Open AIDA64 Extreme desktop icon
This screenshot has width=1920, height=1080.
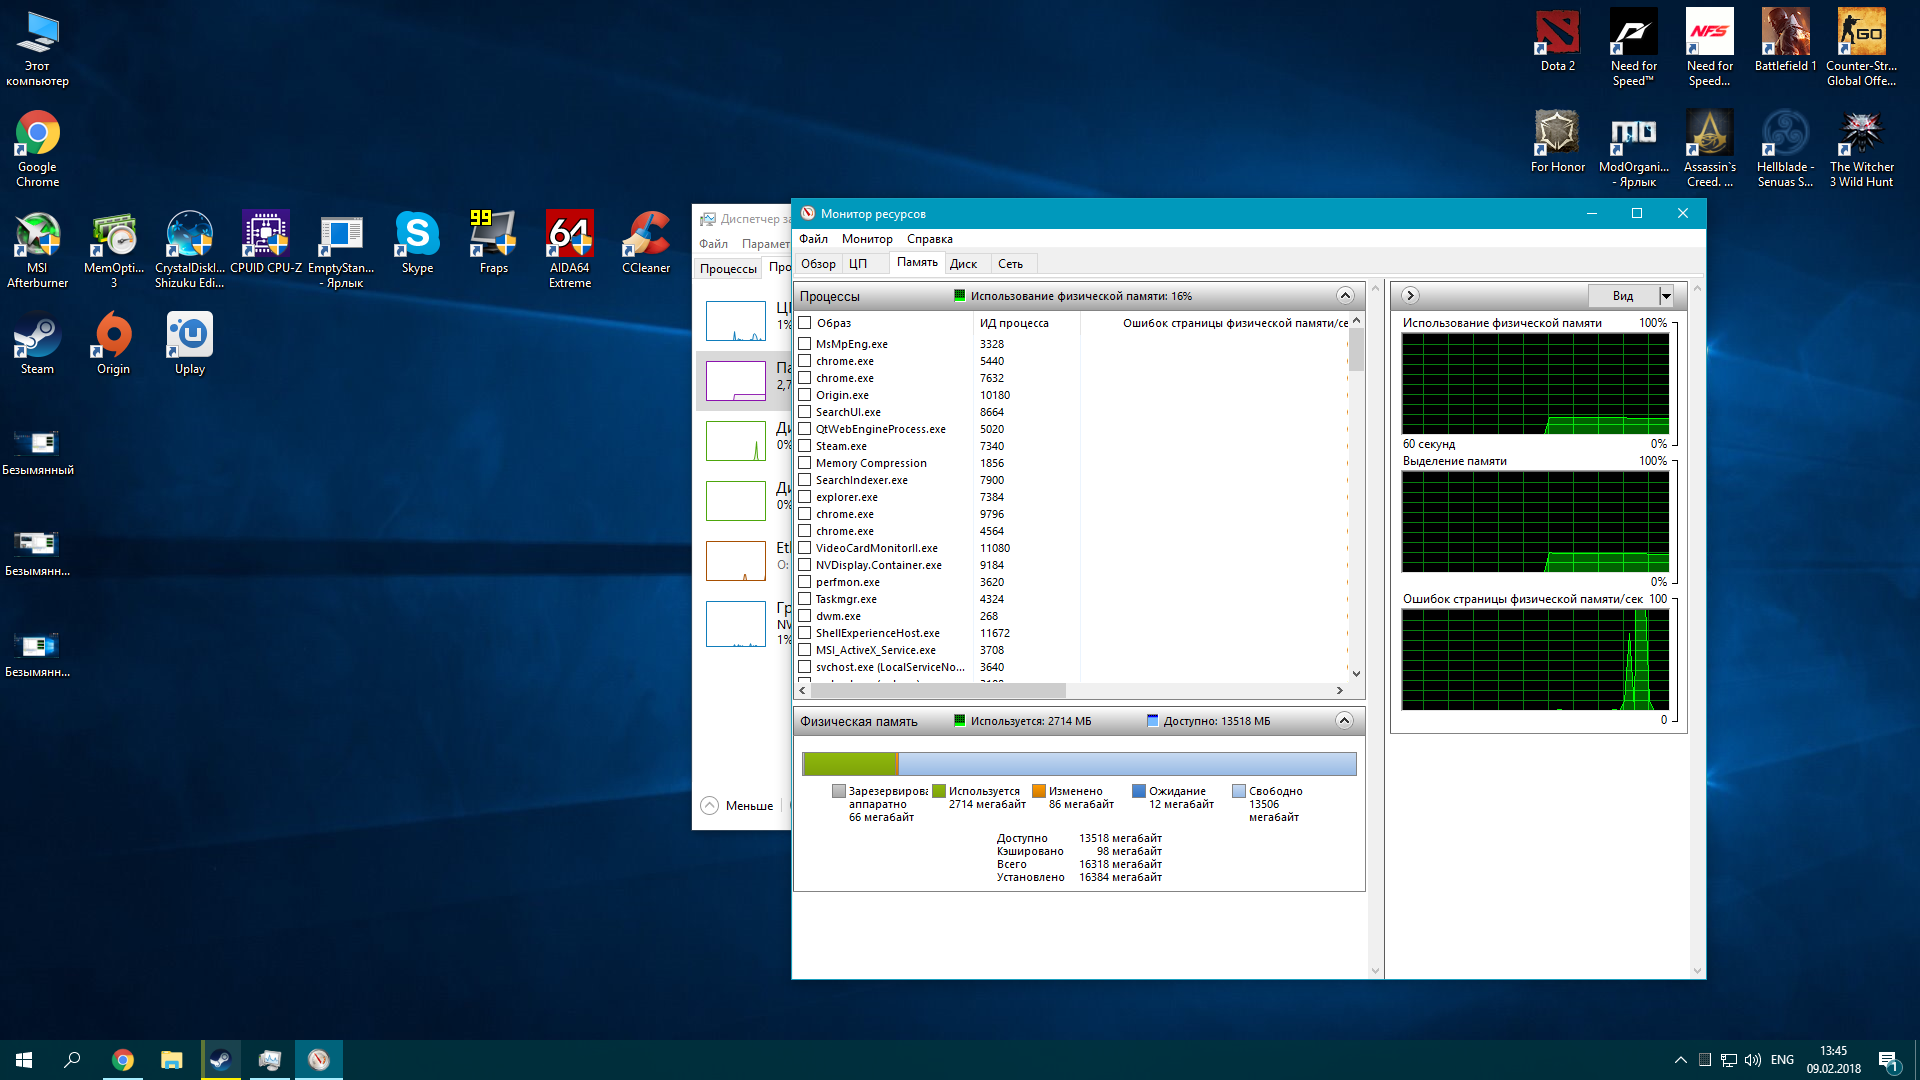[569, 249]
